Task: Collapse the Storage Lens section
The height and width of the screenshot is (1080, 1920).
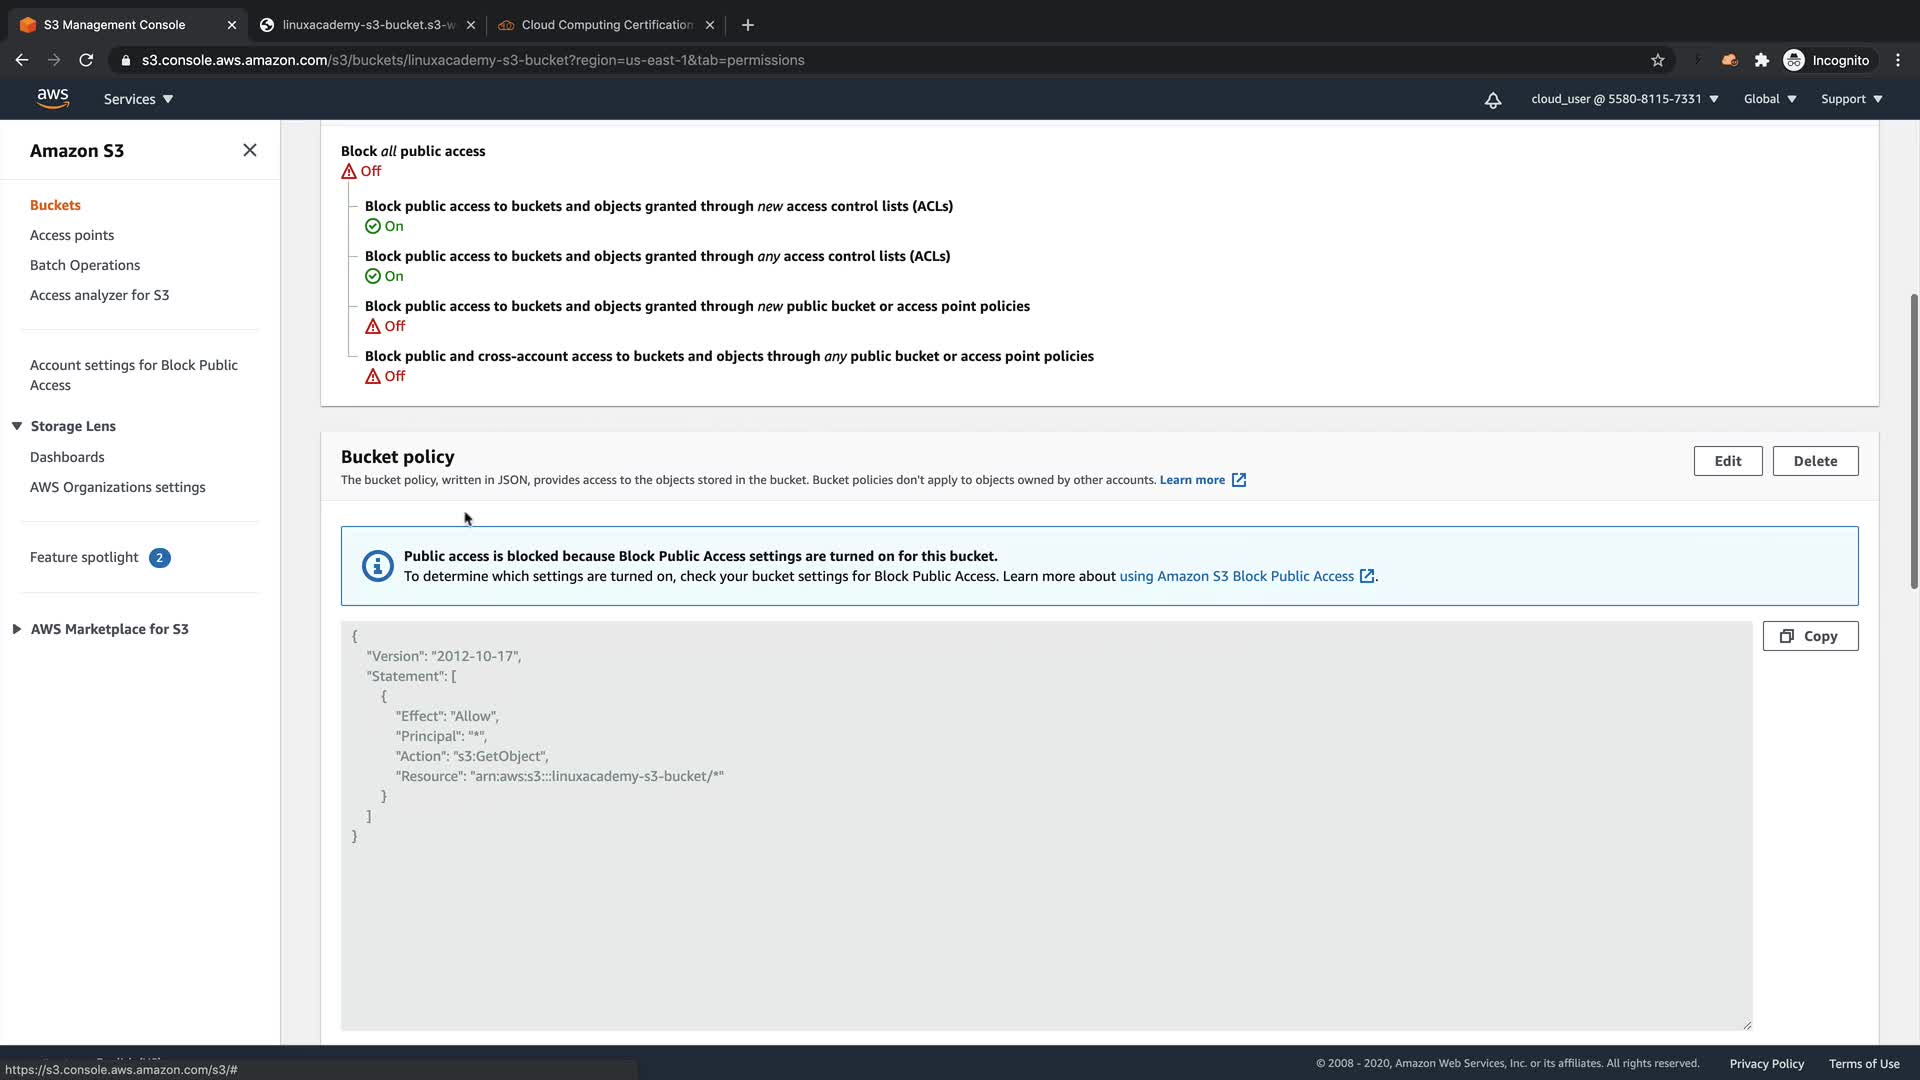Action: (17, 426)
